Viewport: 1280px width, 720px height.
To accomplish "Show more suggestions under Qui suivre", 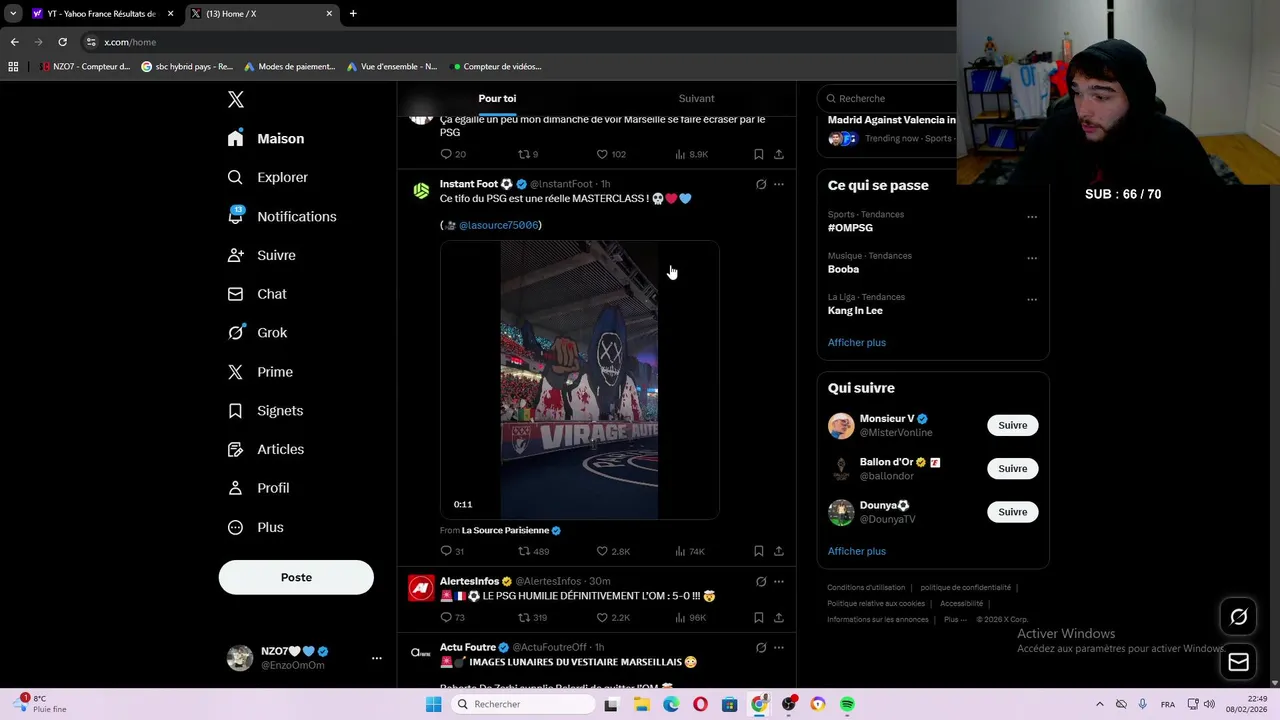I will [856, 551].
